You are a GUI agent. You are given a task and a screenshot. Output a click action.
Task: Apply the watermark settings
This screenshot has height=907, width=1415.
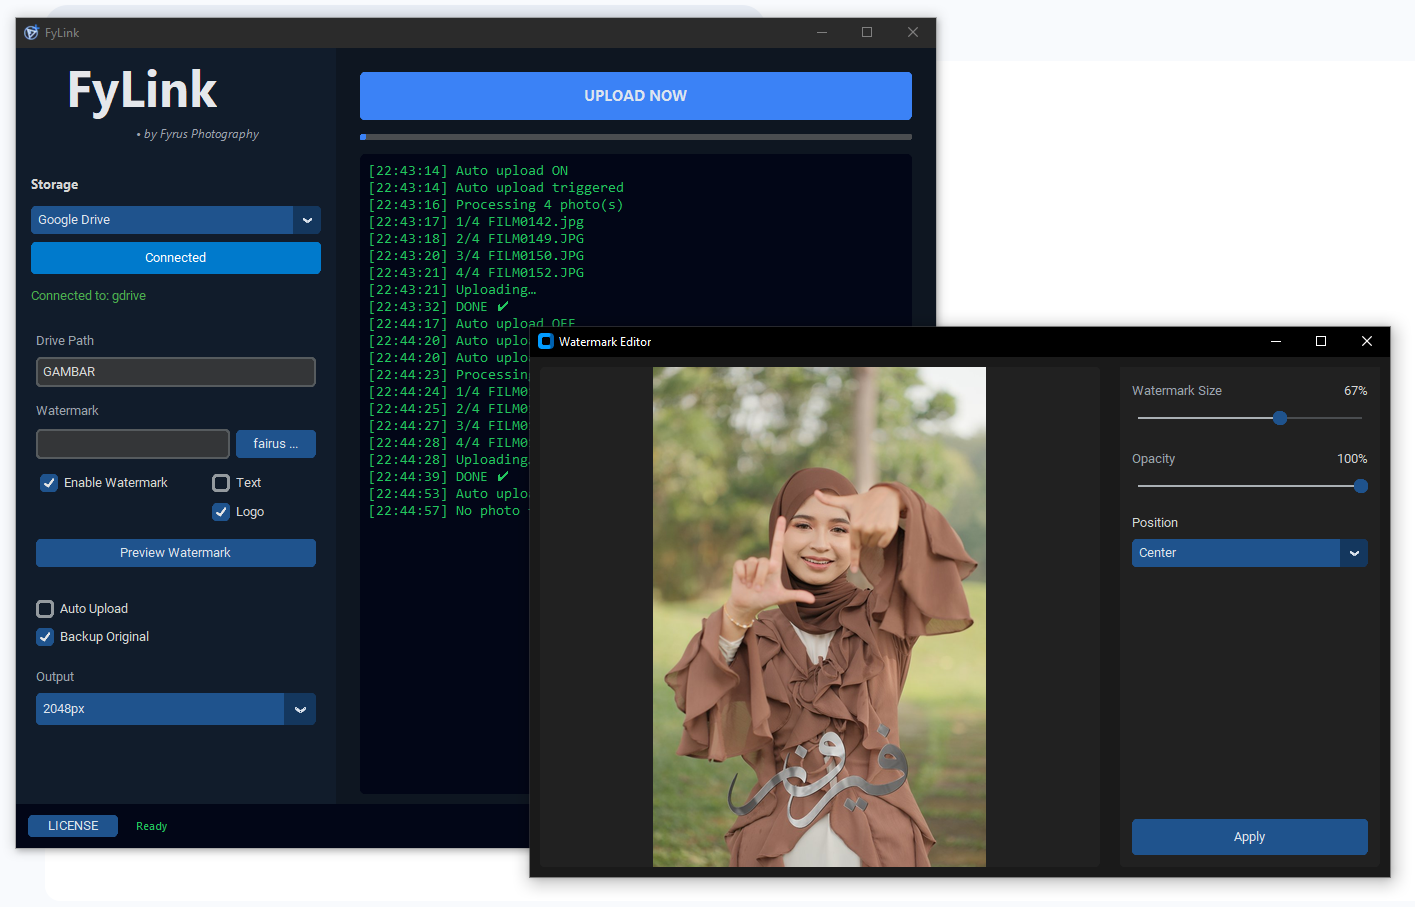pos(1249,837)
